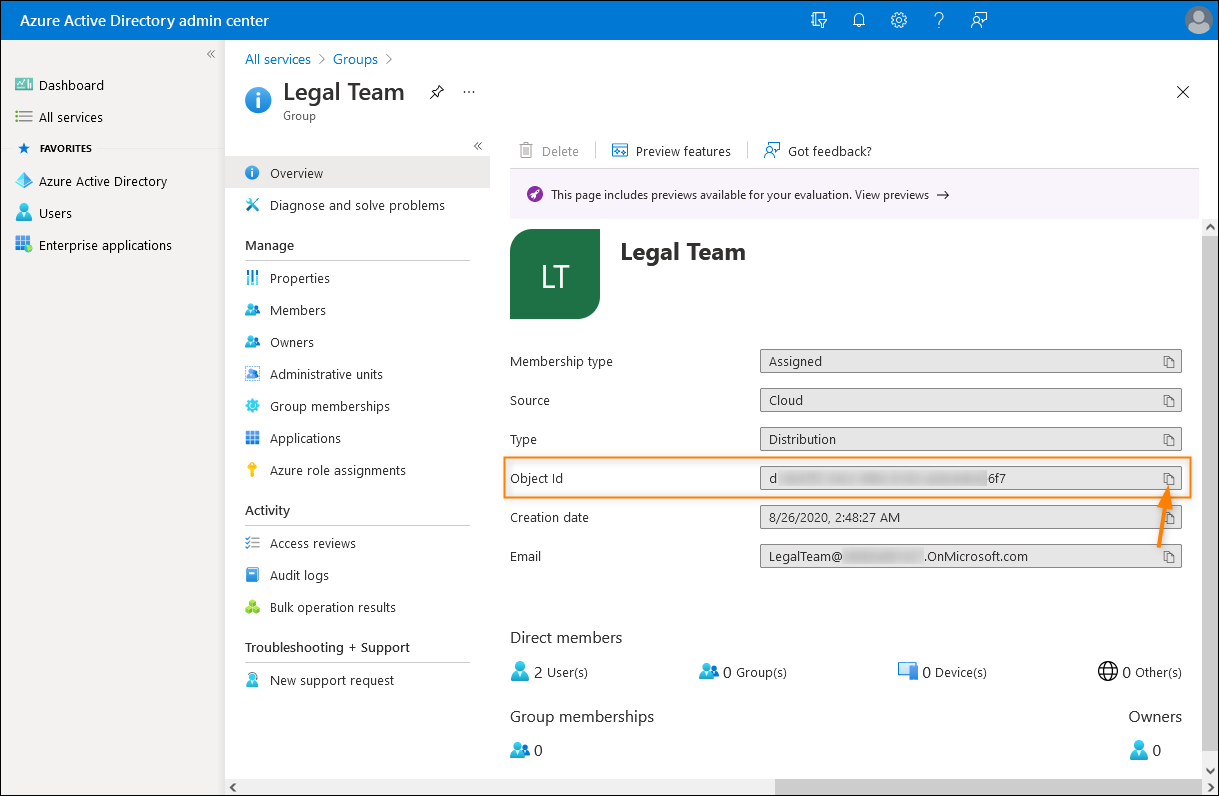
Task: Click the horizontal scrollbar left arrow
Action: click(x=233, y=787)
